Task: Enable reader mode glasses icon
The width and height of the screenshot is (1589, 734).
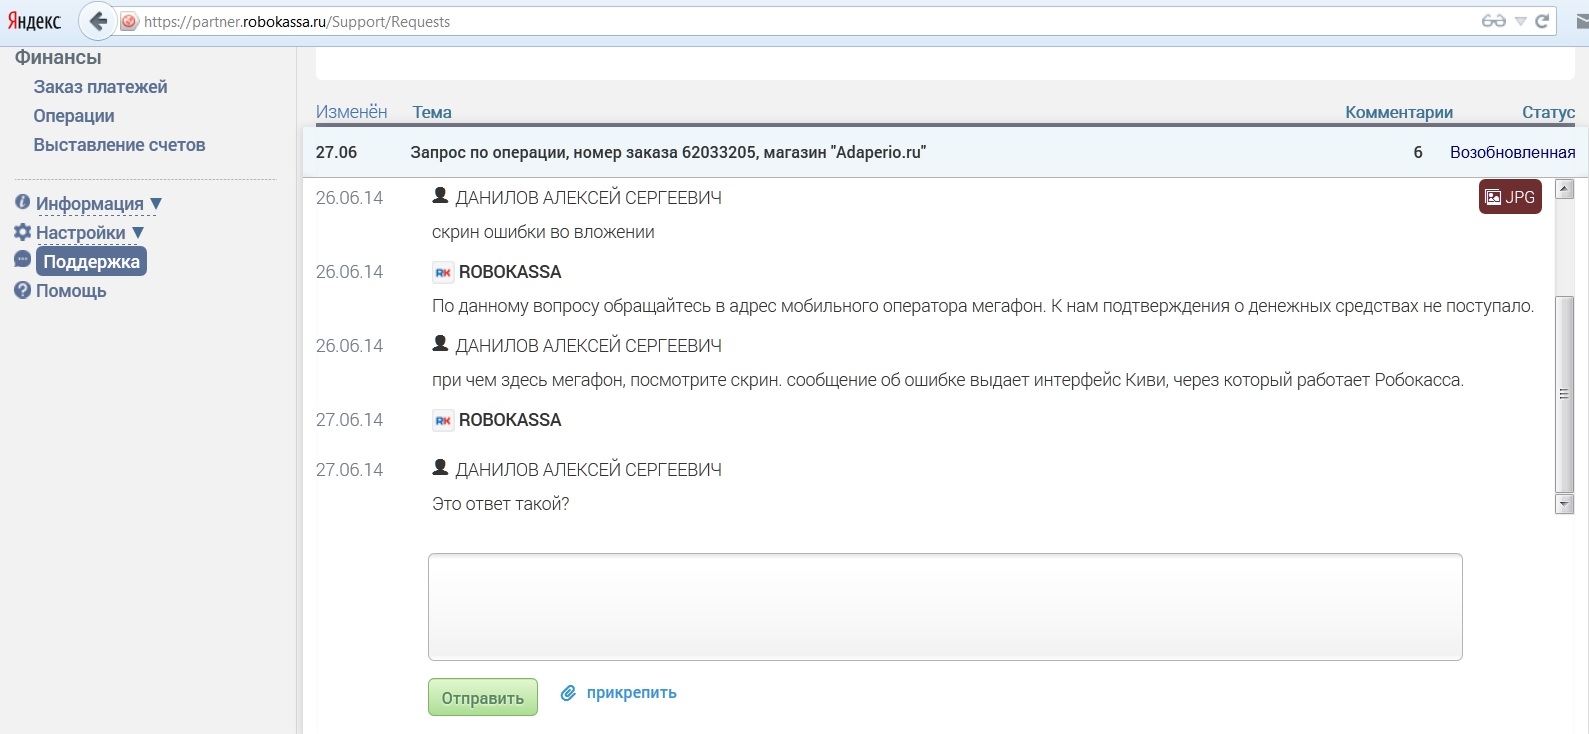Action: 1494,21
